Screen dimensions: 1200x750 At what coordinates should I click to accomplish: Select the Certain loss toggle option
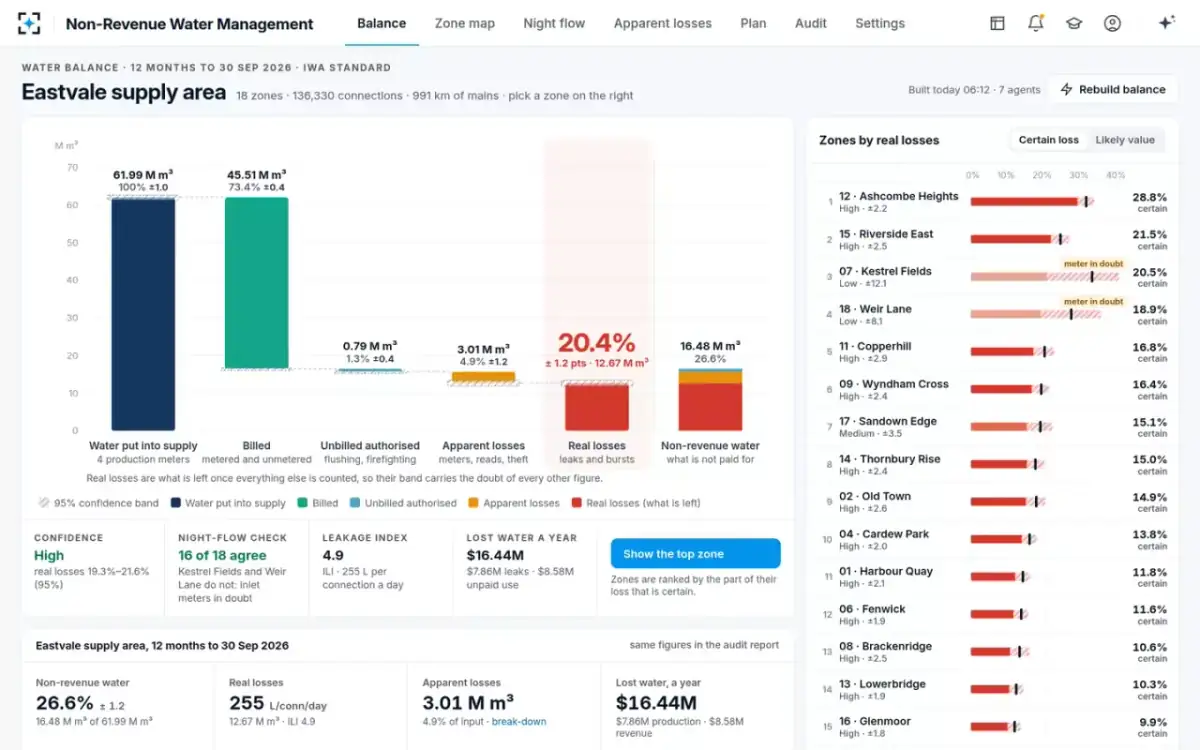(x=1048, y=140)
